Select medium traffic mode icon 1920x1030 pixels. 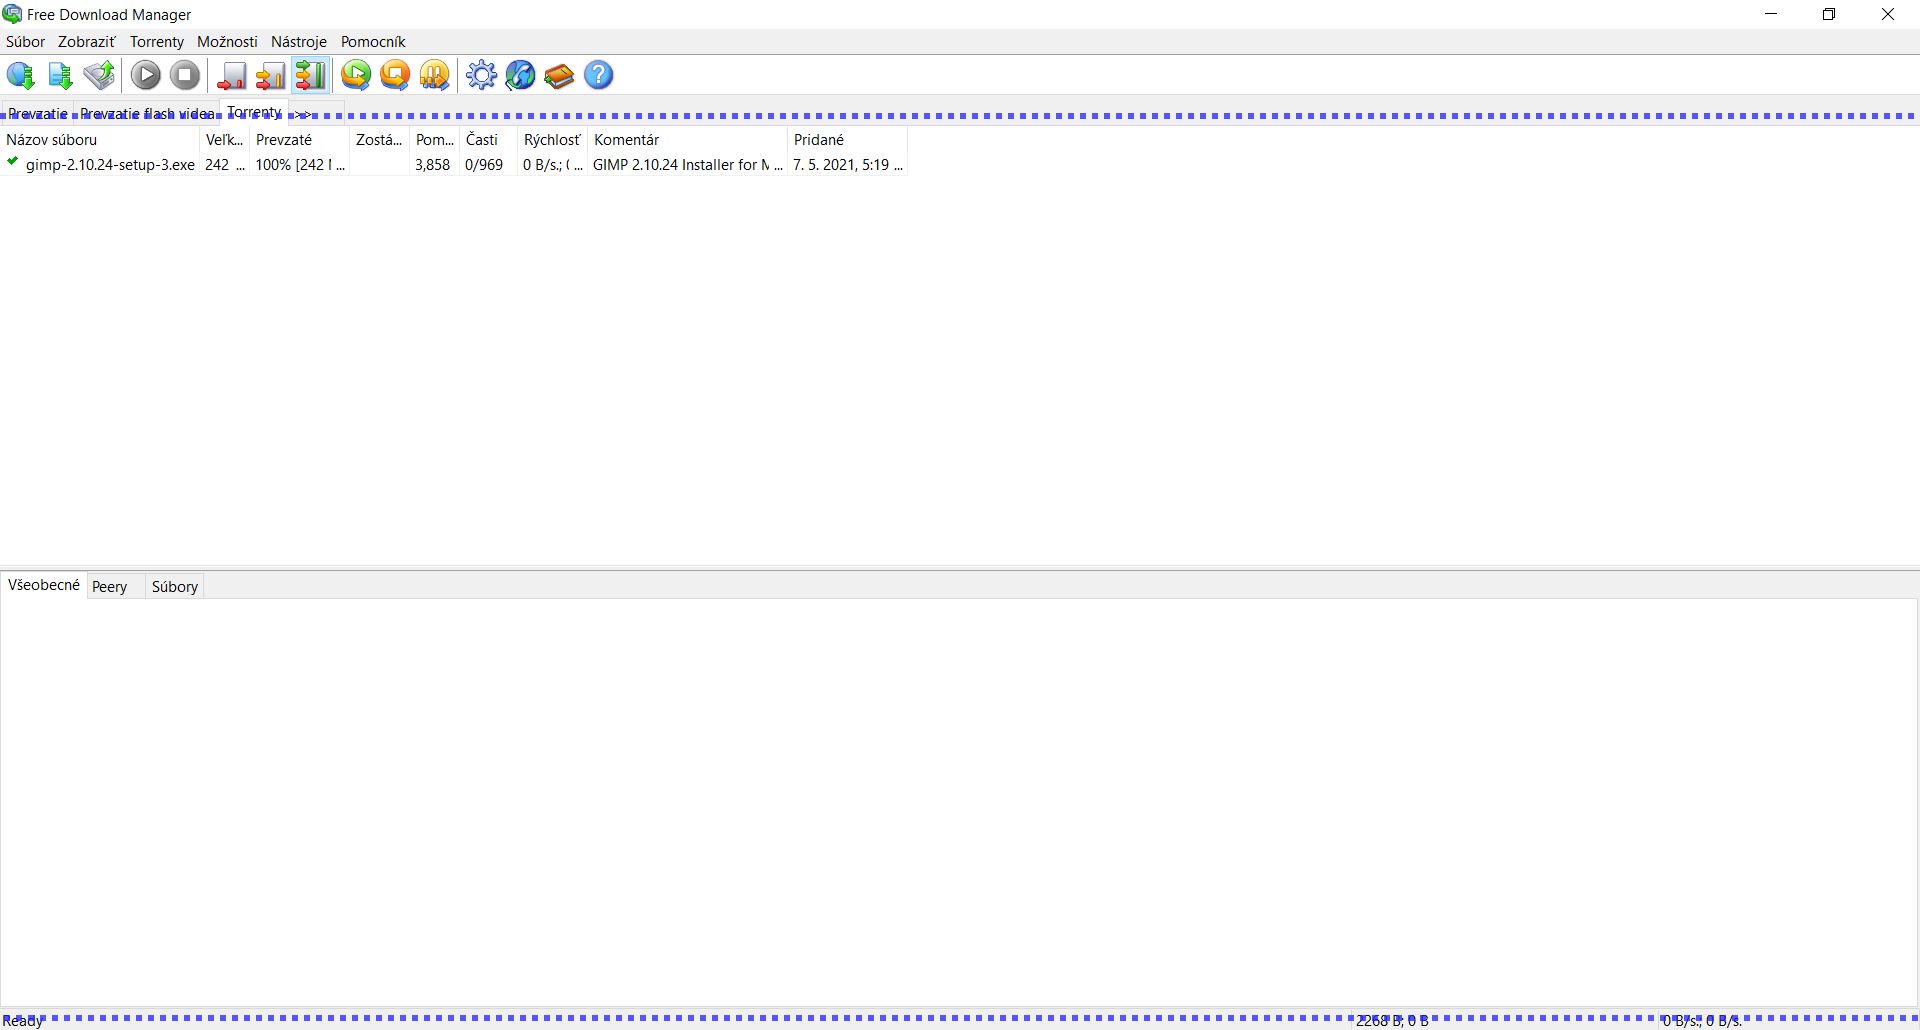pos(271,75)
